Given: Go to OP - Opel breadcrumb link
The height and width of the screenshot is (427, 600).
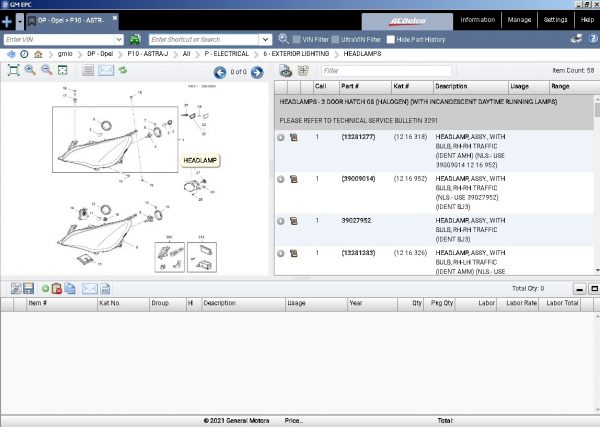Looking at the screenshot, I should 100,54.
